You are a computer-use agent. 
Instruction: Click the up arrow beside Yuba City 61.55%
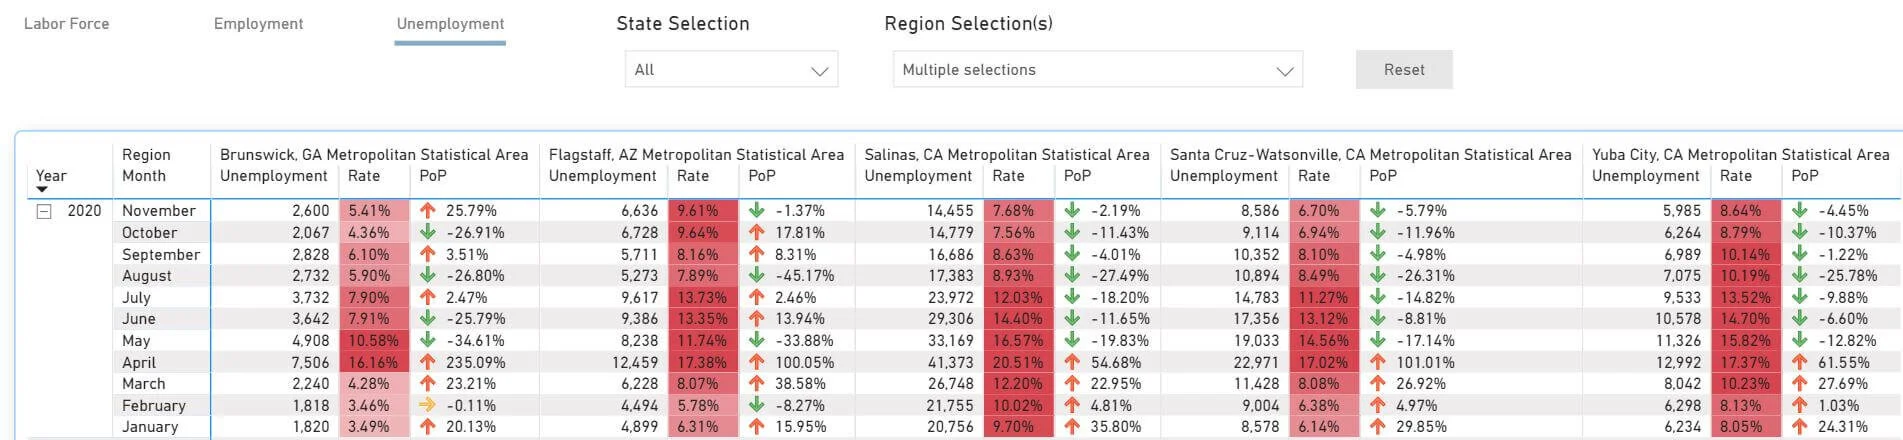(1800, 363)
